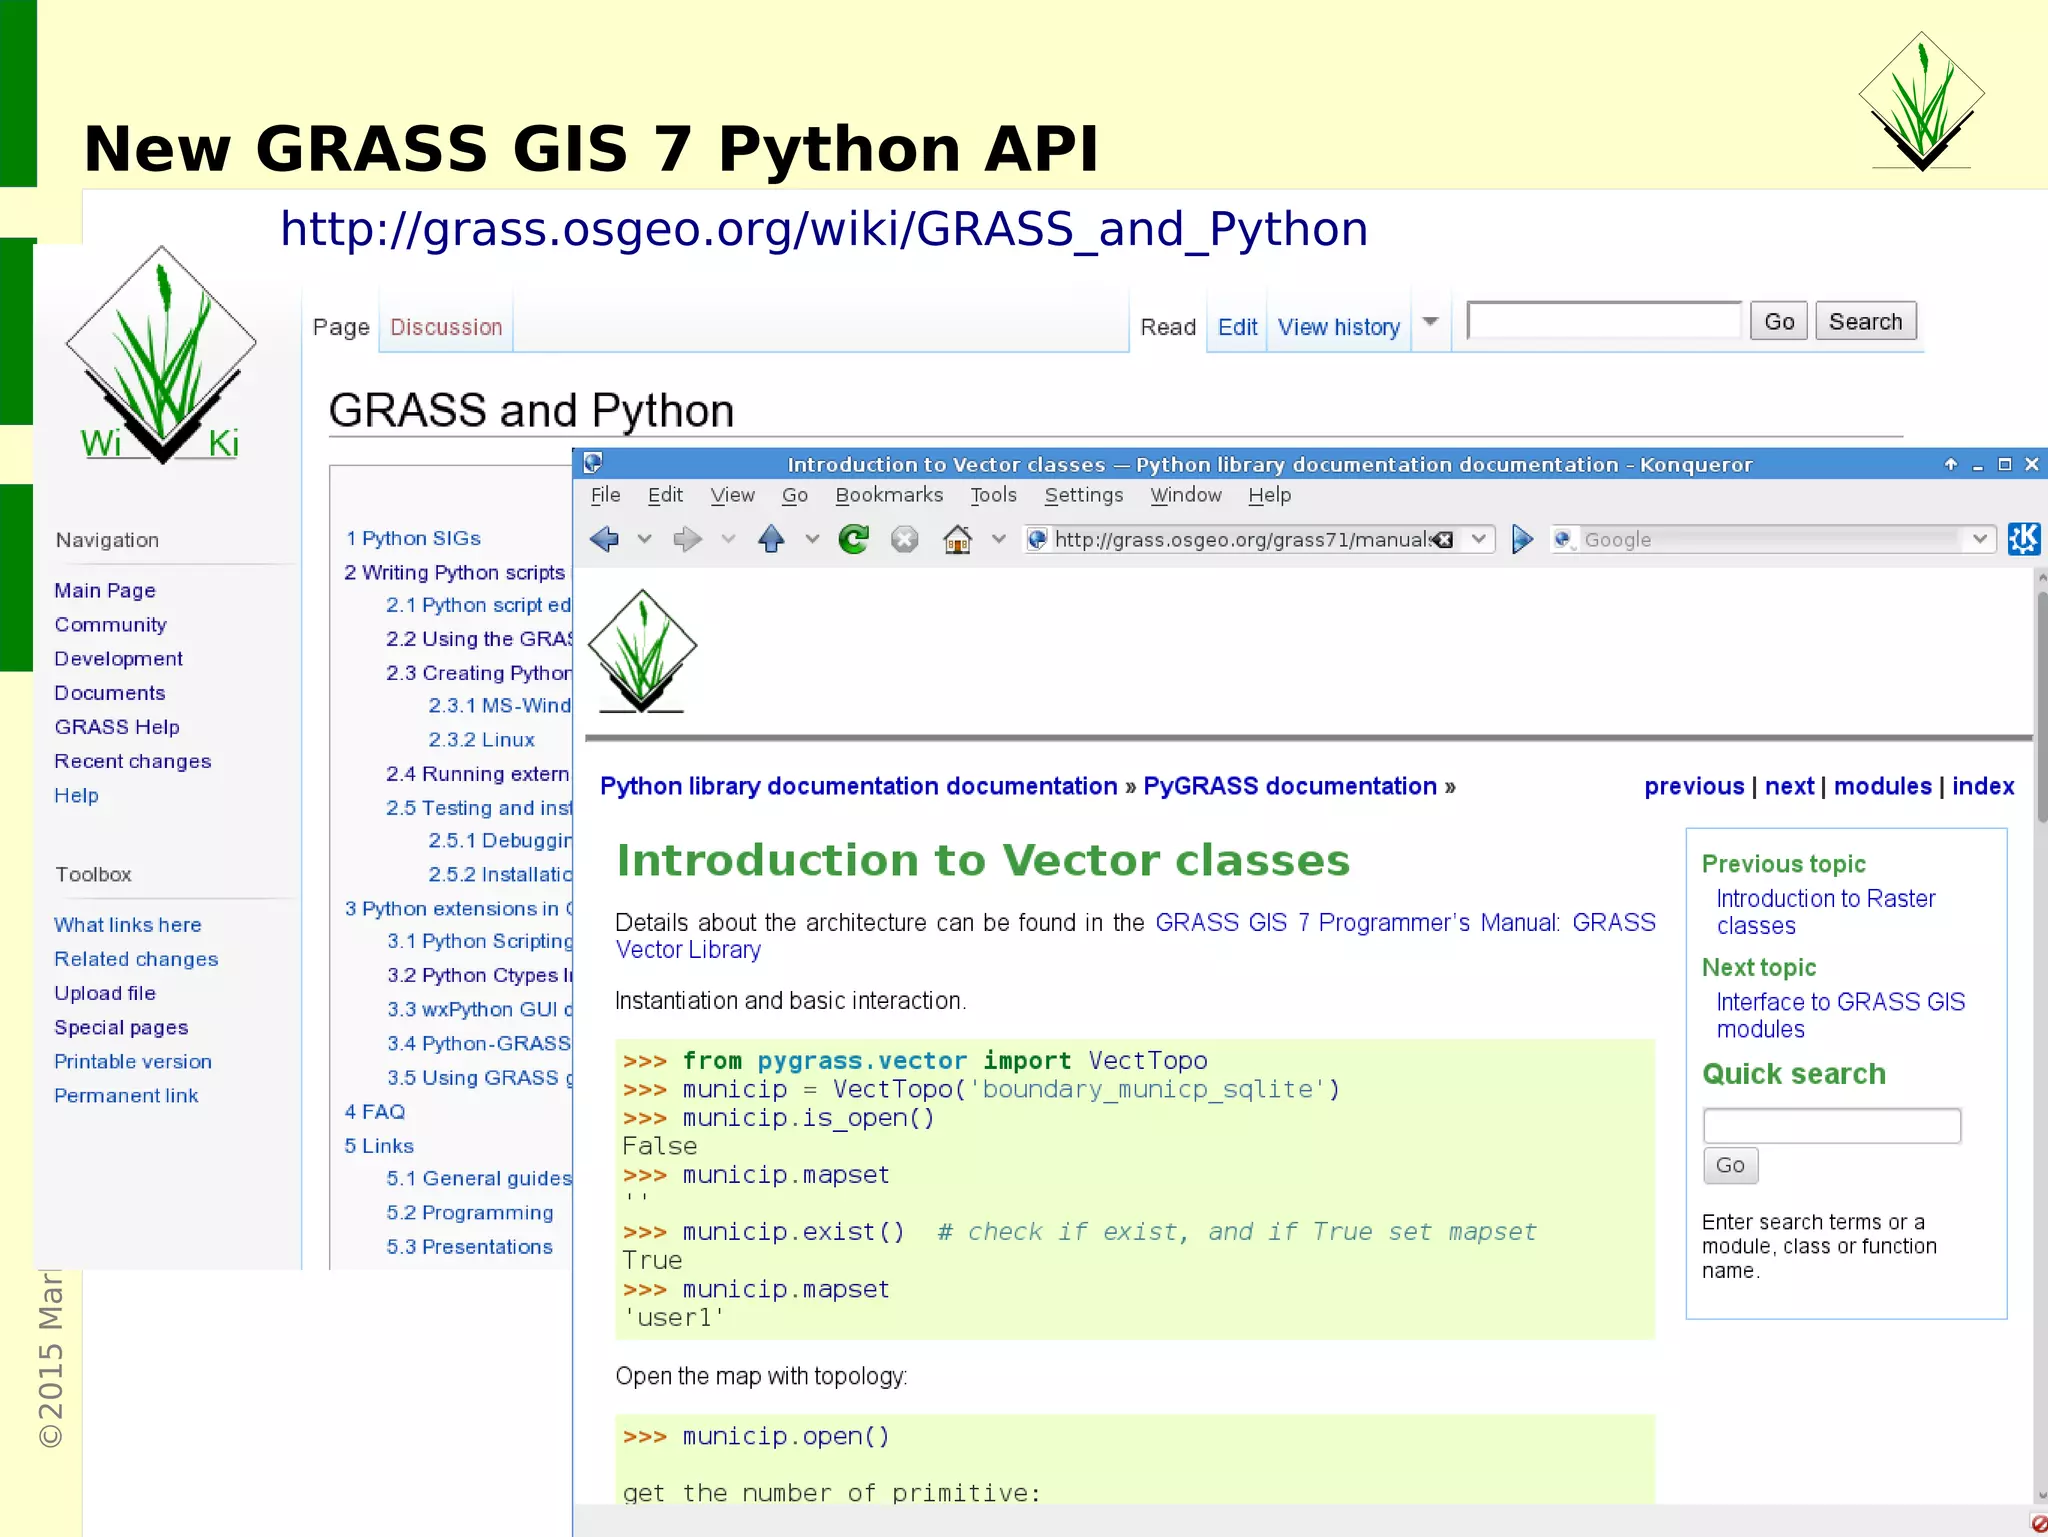Open the Recent changes wiki link
Screen dimensions: 2048x1537
click(x=133, y=761)
